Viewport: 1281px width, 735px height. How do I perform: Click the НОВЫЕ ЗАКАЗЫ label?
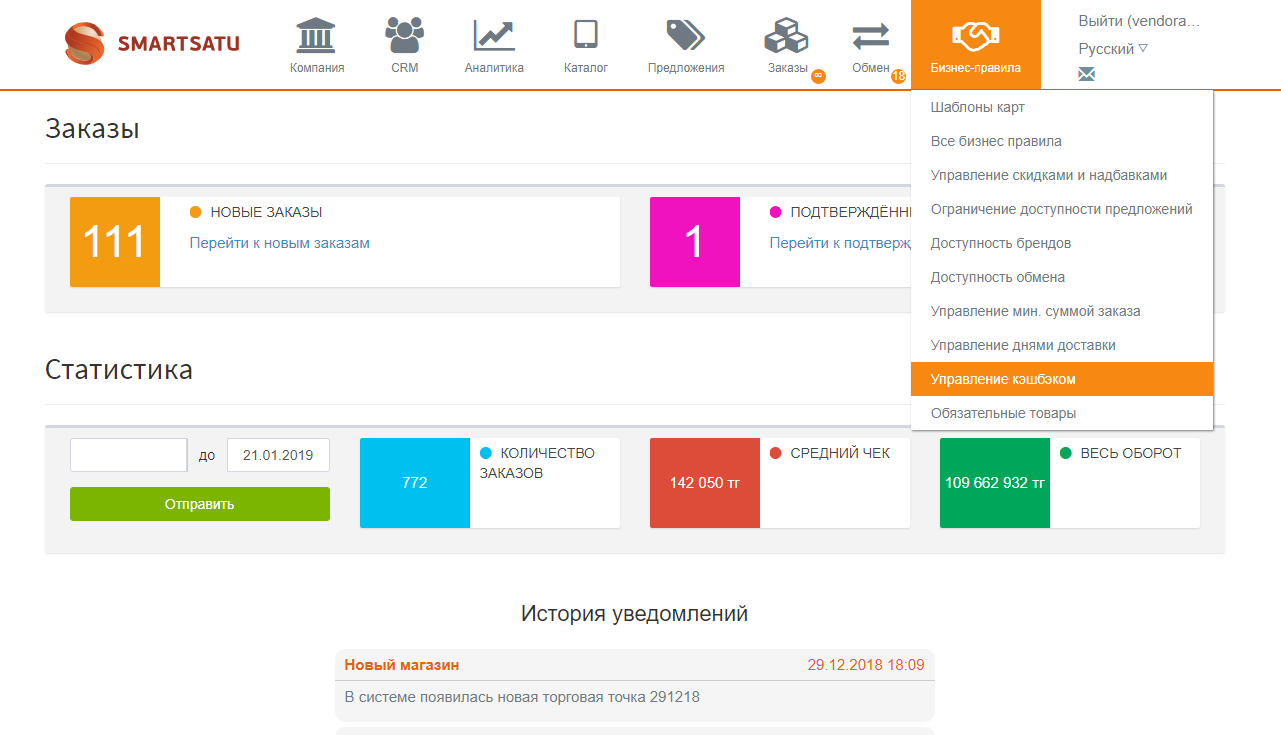click(x=266, y=212)
